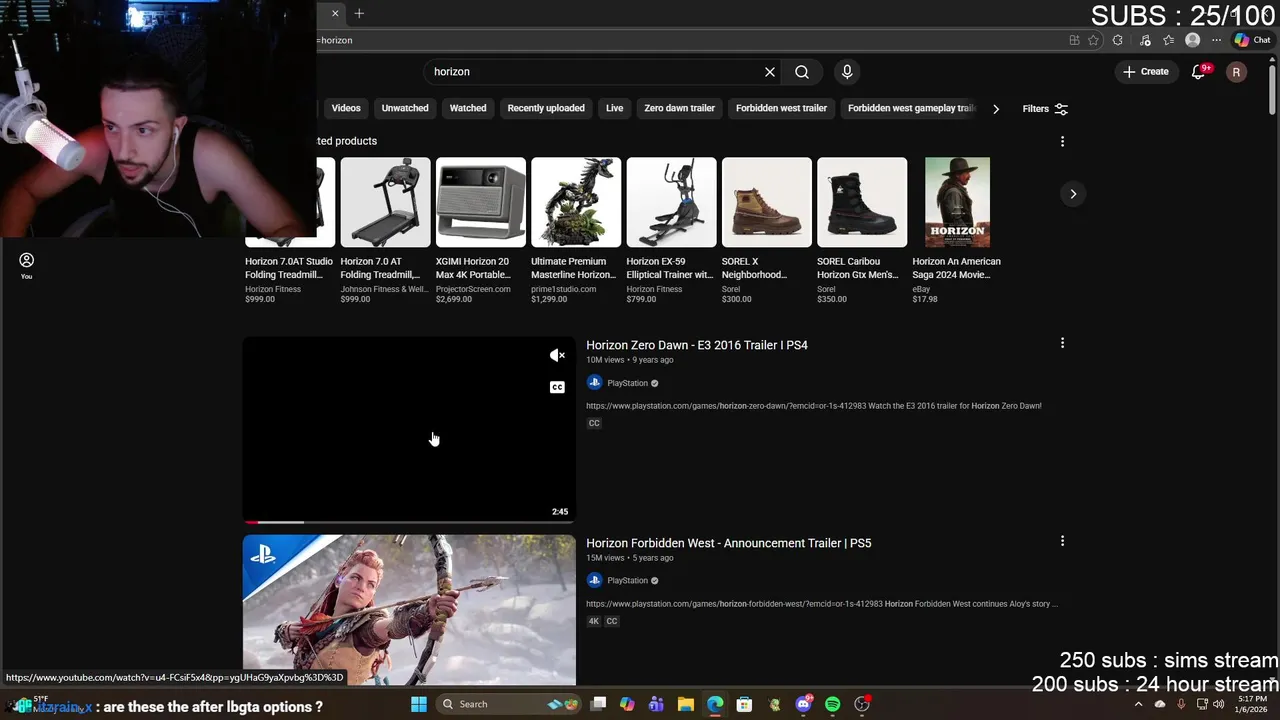This screenshot has height=720, width=1280.
Task: Open Horizon Zero Dawn E3 2016 Trailer title
Action: click(697, 345)
